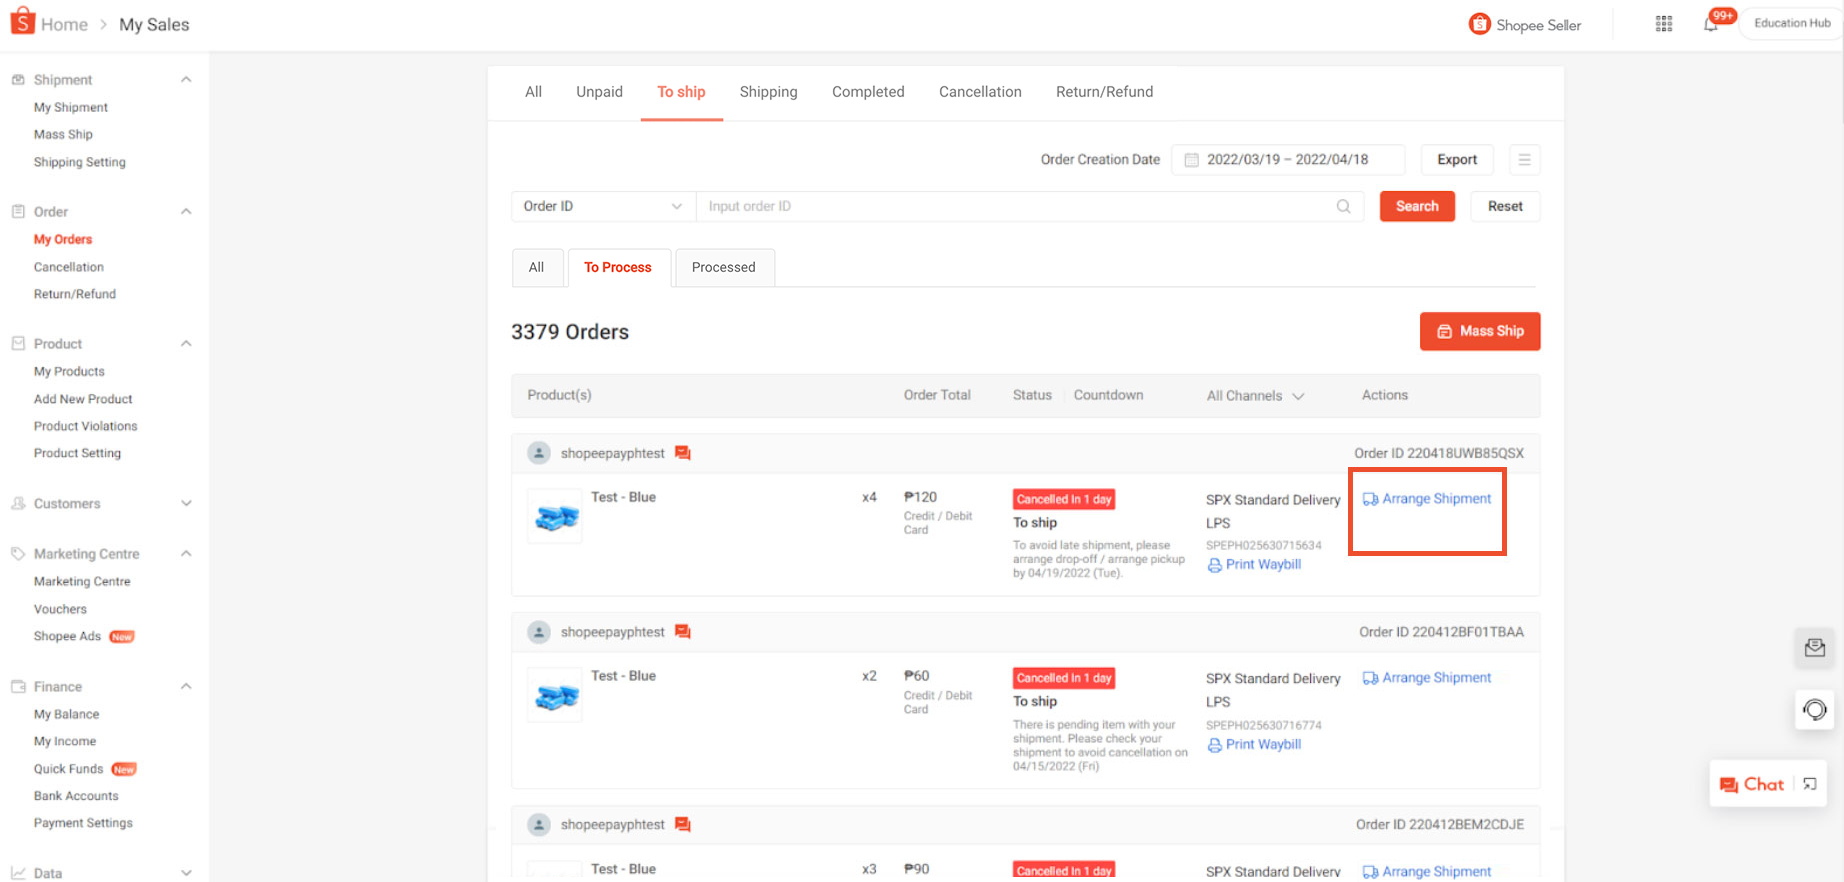Screen dimensions: 1844x882
Task: Click the search magnifier icon in order input
Action: click(1343, 206)
